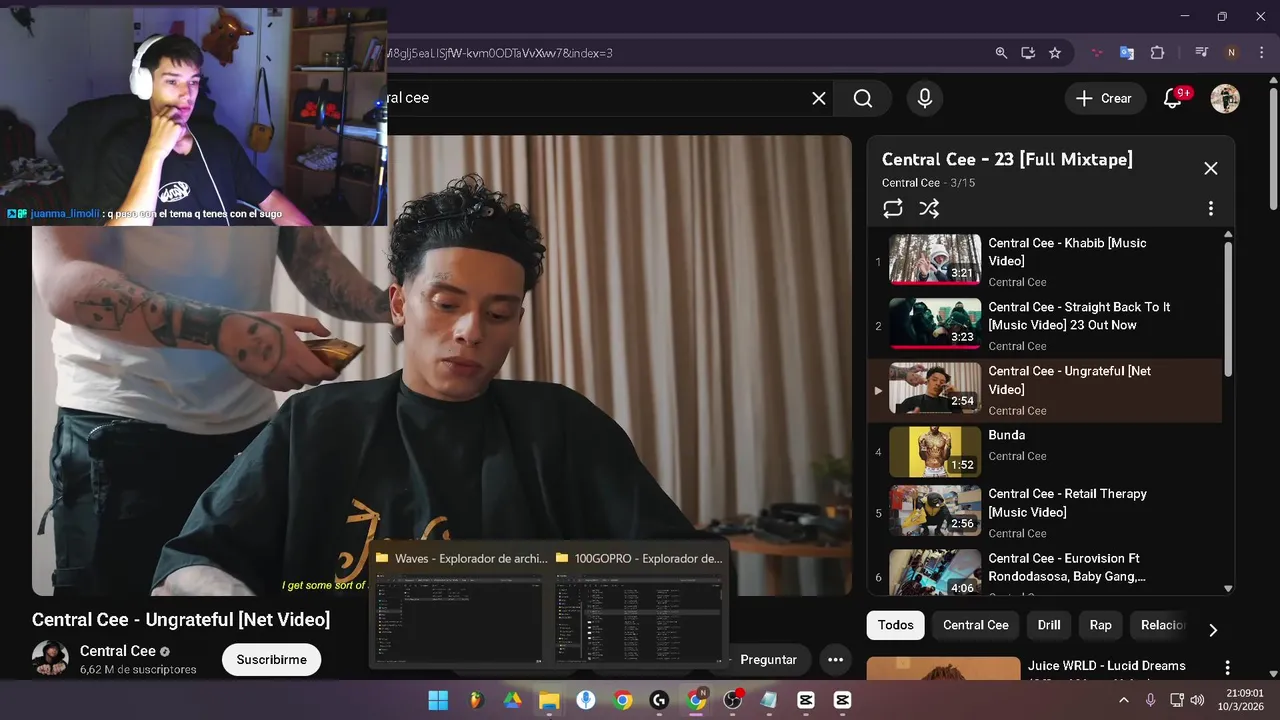Screen dimensions: 1280x720
Task: Open Eurovision Ft Rondodasosa thumbnail
Action: coord(935,573)
